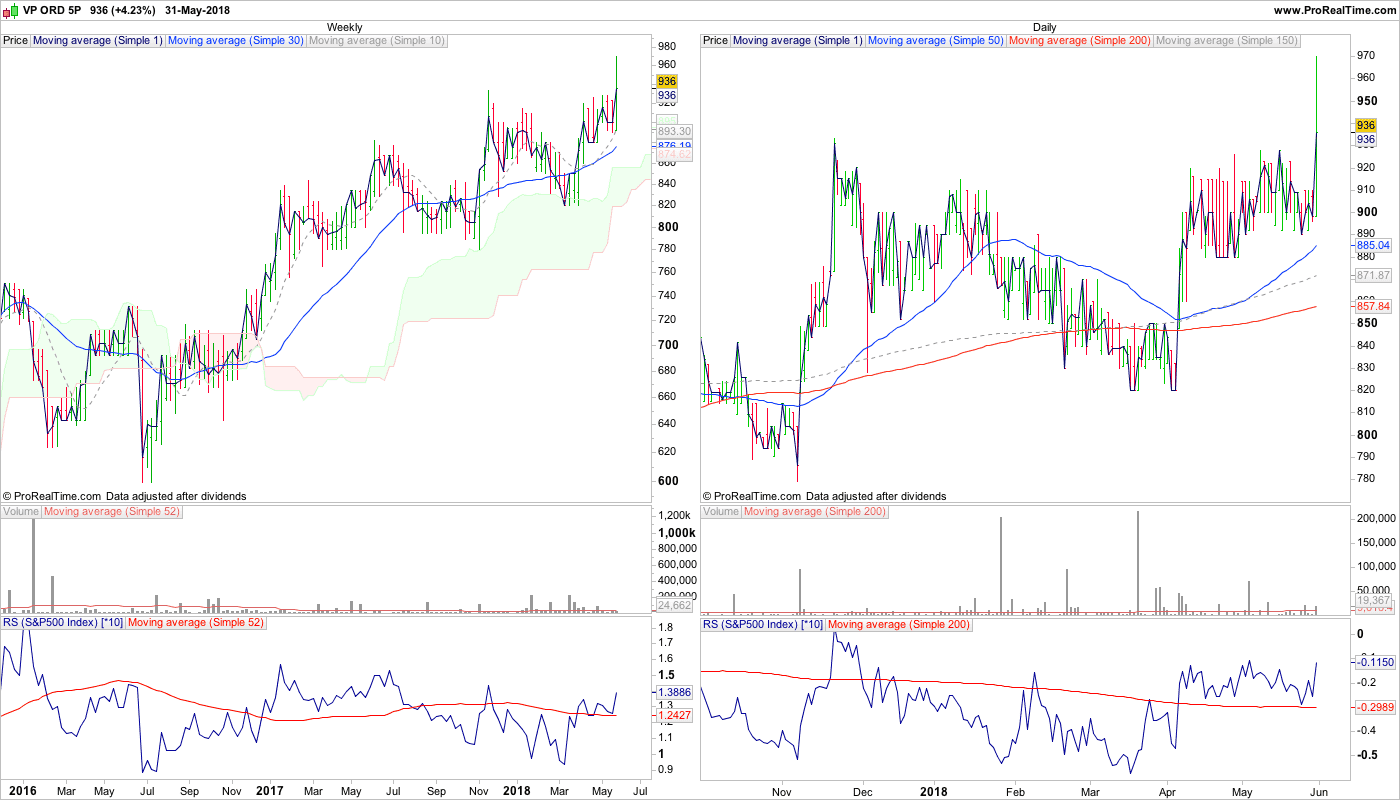Select the Daily chart title
The height and width of the screenshot is (800, 1400).
(x=1045, y=27)
